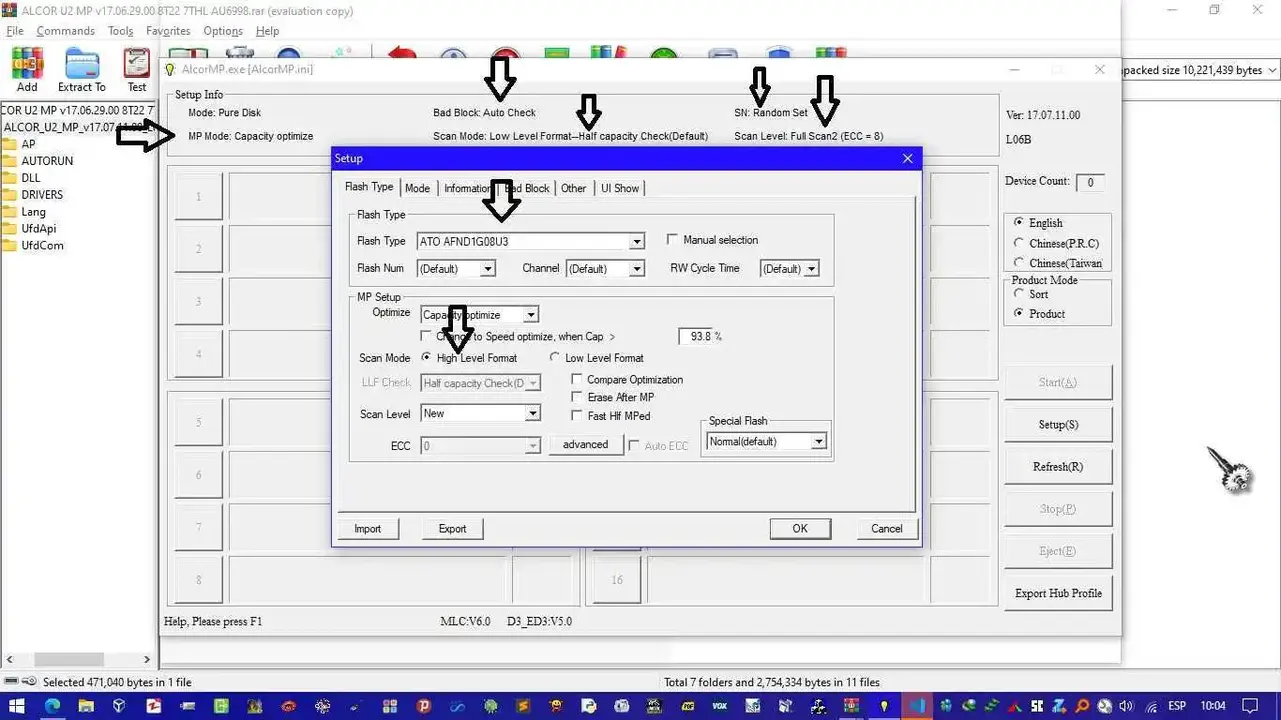Check the Fast Hlf MPed option
This screenshot has height=720, width=1281.
point(577,416)
